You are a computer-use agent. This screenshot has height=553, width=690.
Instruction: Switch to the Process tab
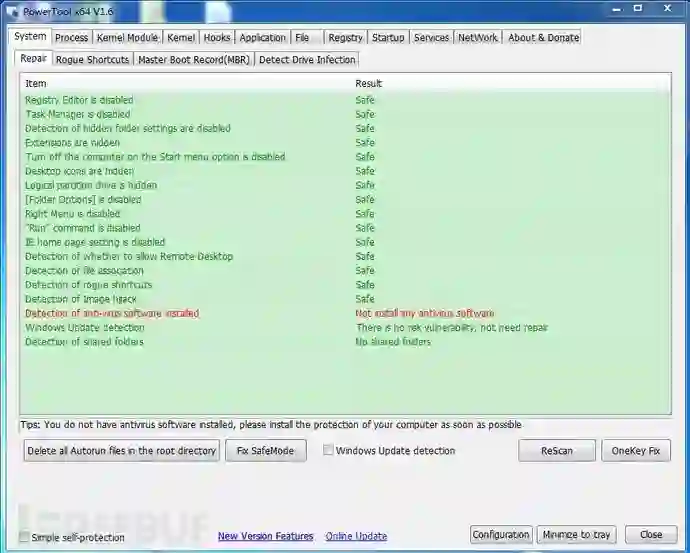pos(72,38)
